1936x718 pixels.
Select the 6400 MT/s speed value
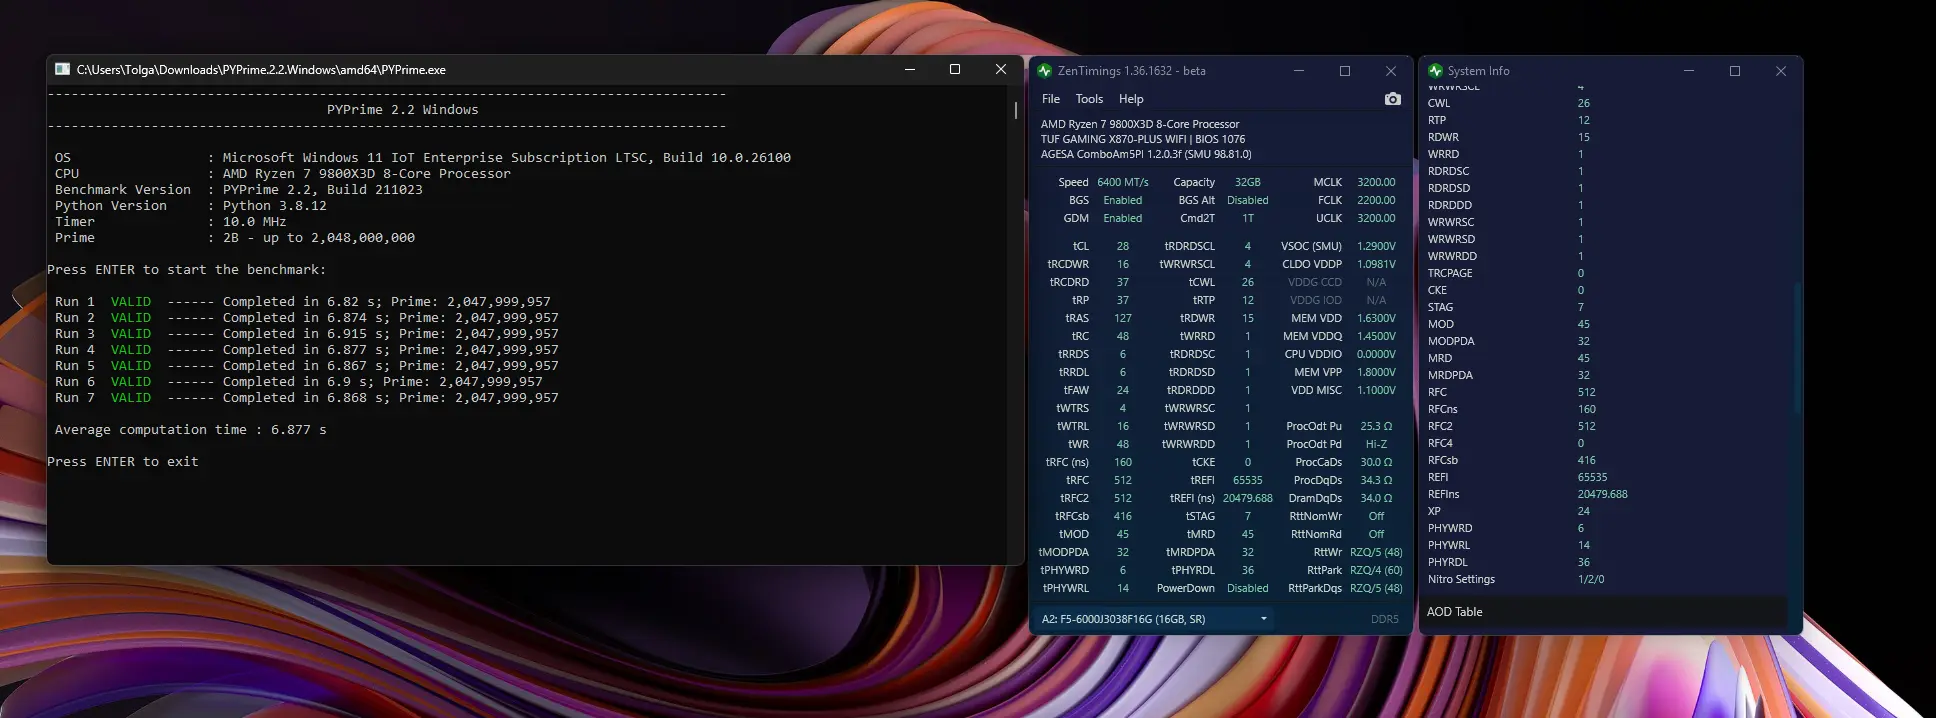[x=1122, y=182]
